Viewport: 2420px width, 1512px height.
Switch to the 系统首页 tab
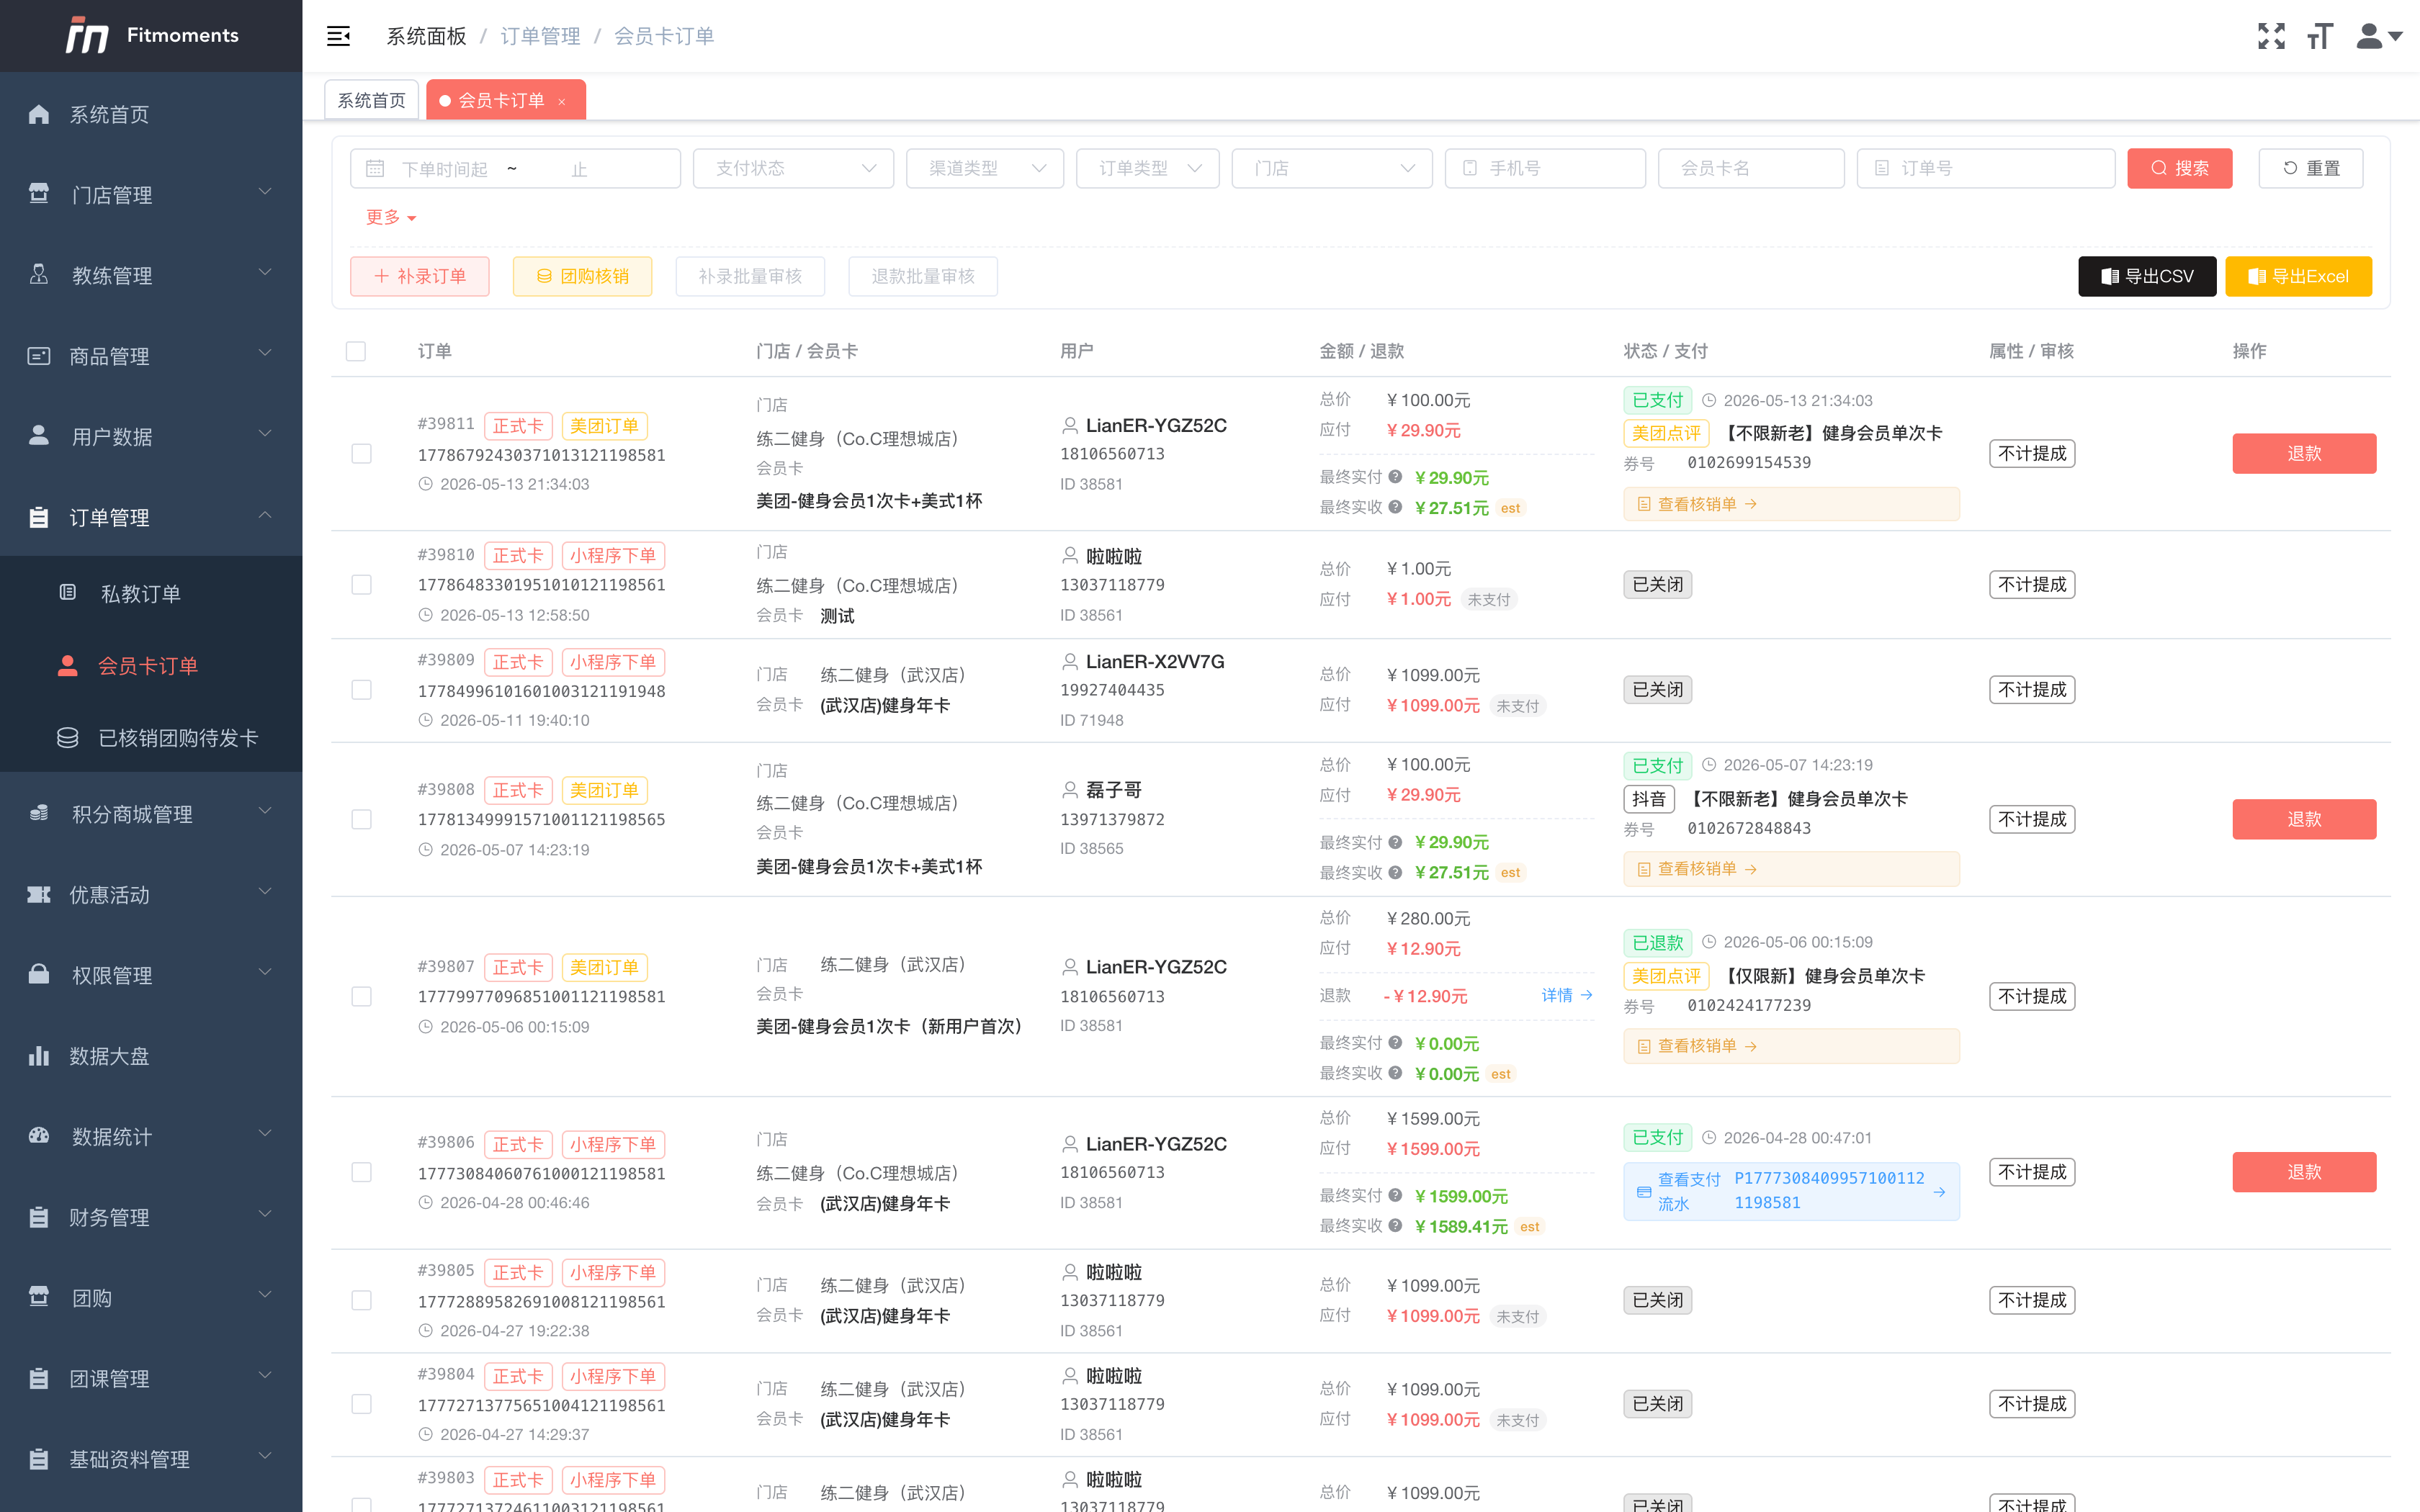click(x=371, y=100)
